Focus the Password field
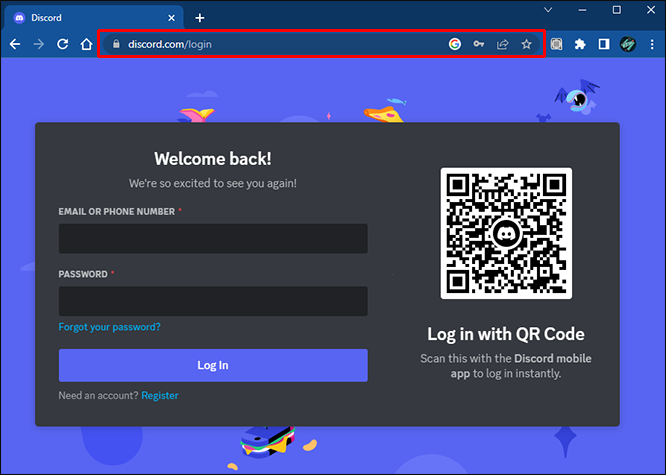Image resolution: width=666 pixels, height=475 pixels. click(x=213, y=301)
